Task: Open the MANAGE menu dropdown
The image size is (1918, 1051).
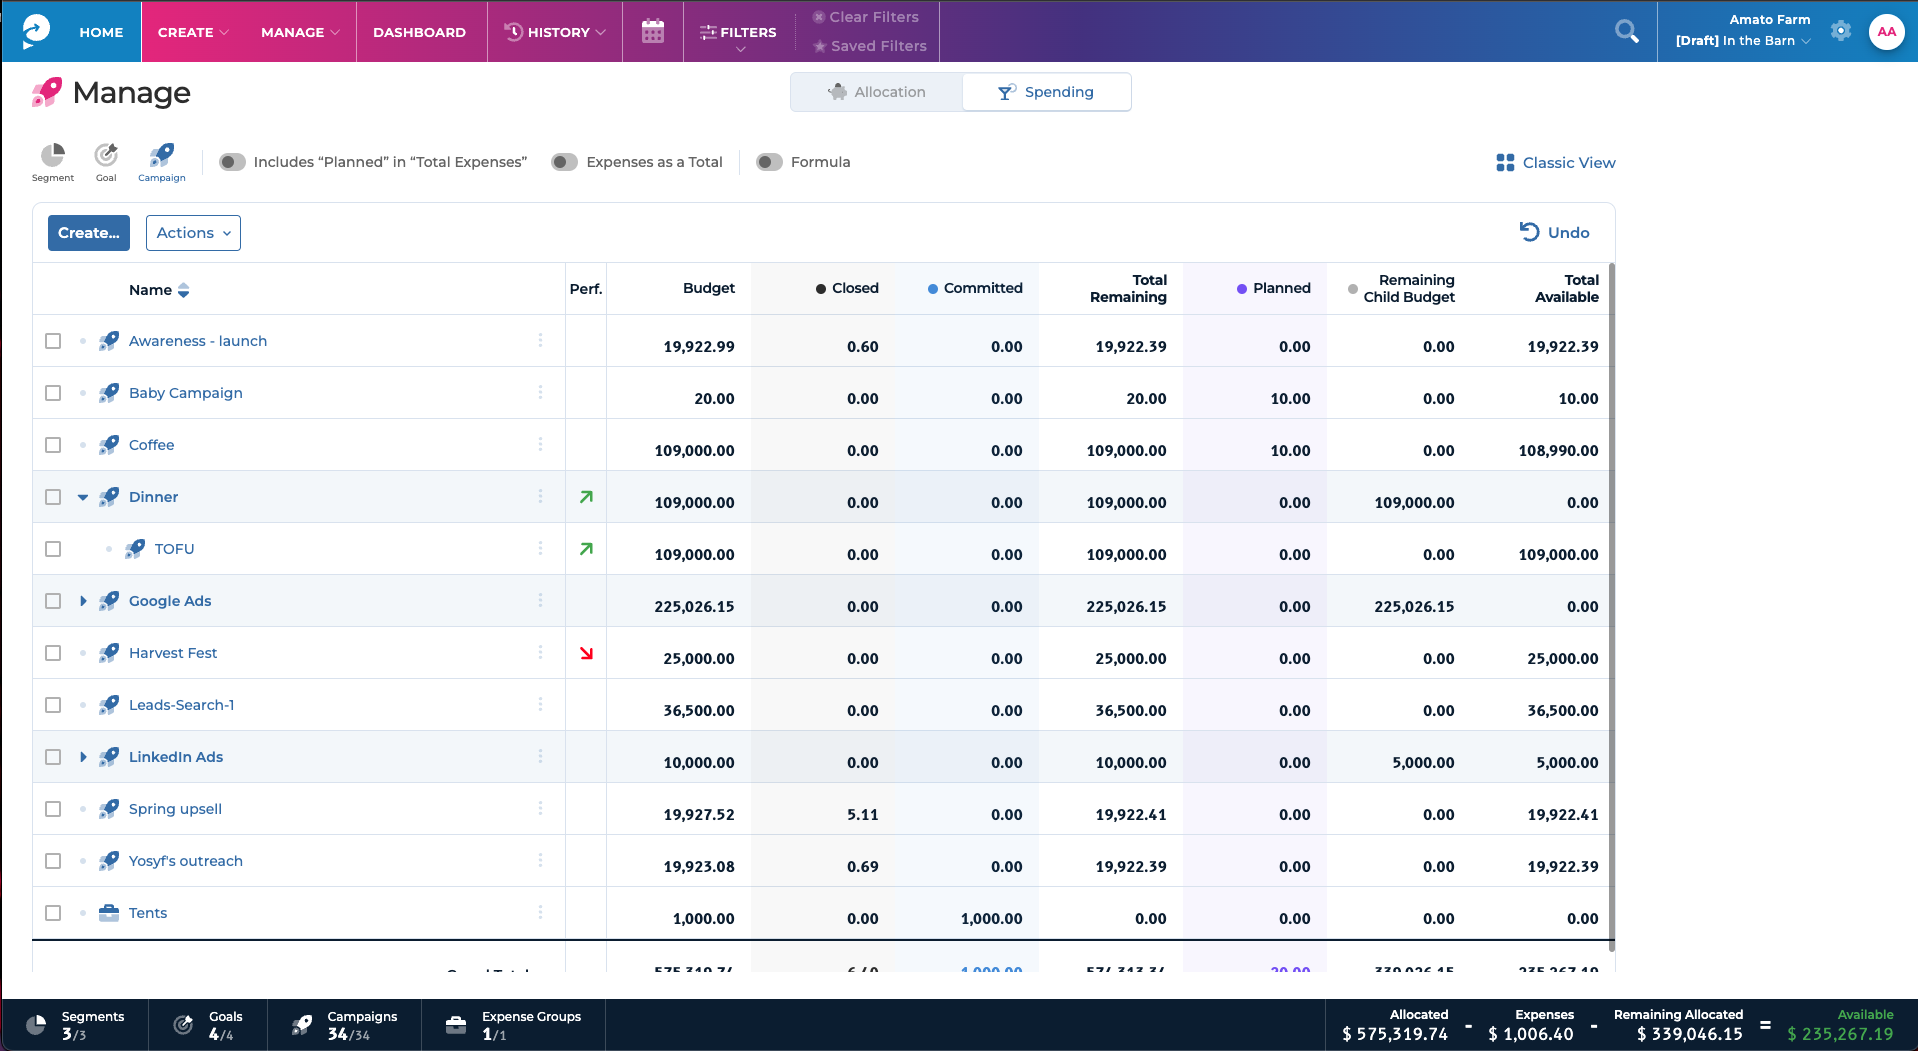Action: click(300, 32)
